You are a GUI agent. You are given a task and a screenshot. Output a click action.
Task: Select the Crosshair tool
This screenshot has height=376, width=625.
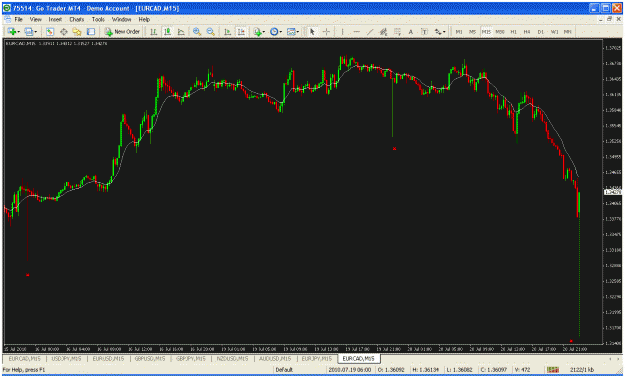tap(326, 31)
